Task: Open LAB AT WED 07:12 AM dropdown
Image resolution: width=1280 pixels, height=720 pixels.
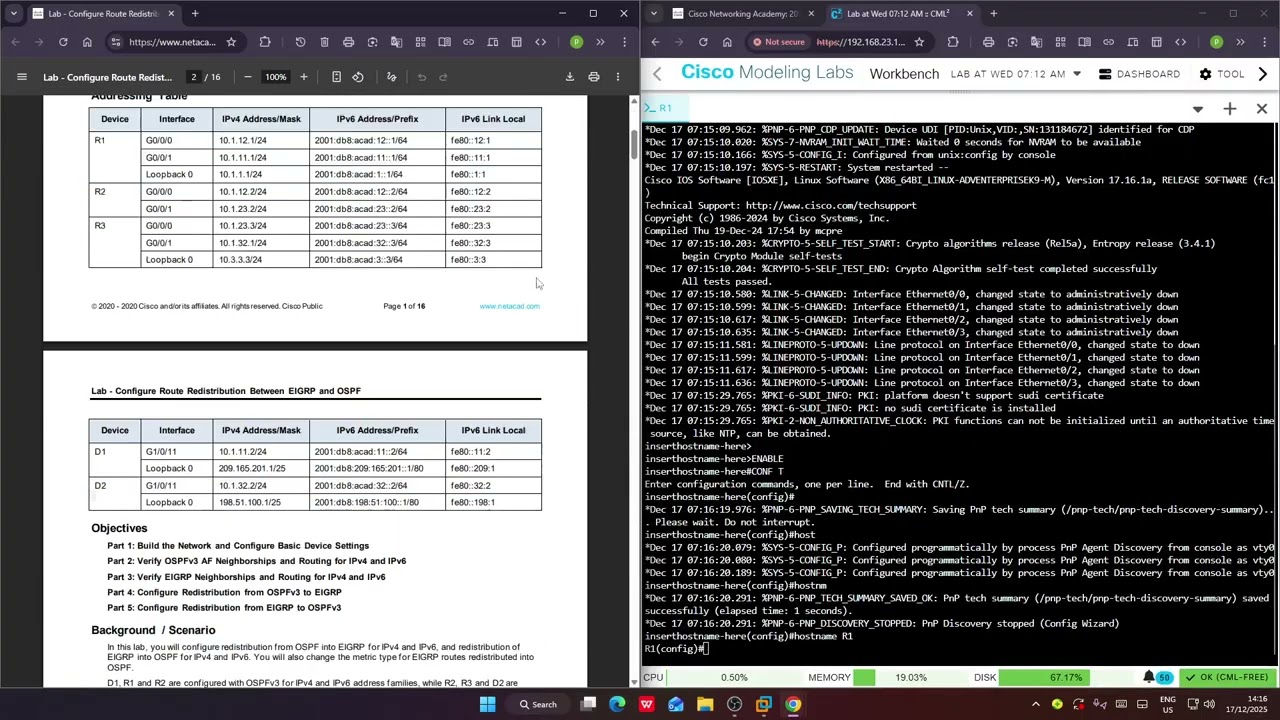Action: click(1016, 74)
